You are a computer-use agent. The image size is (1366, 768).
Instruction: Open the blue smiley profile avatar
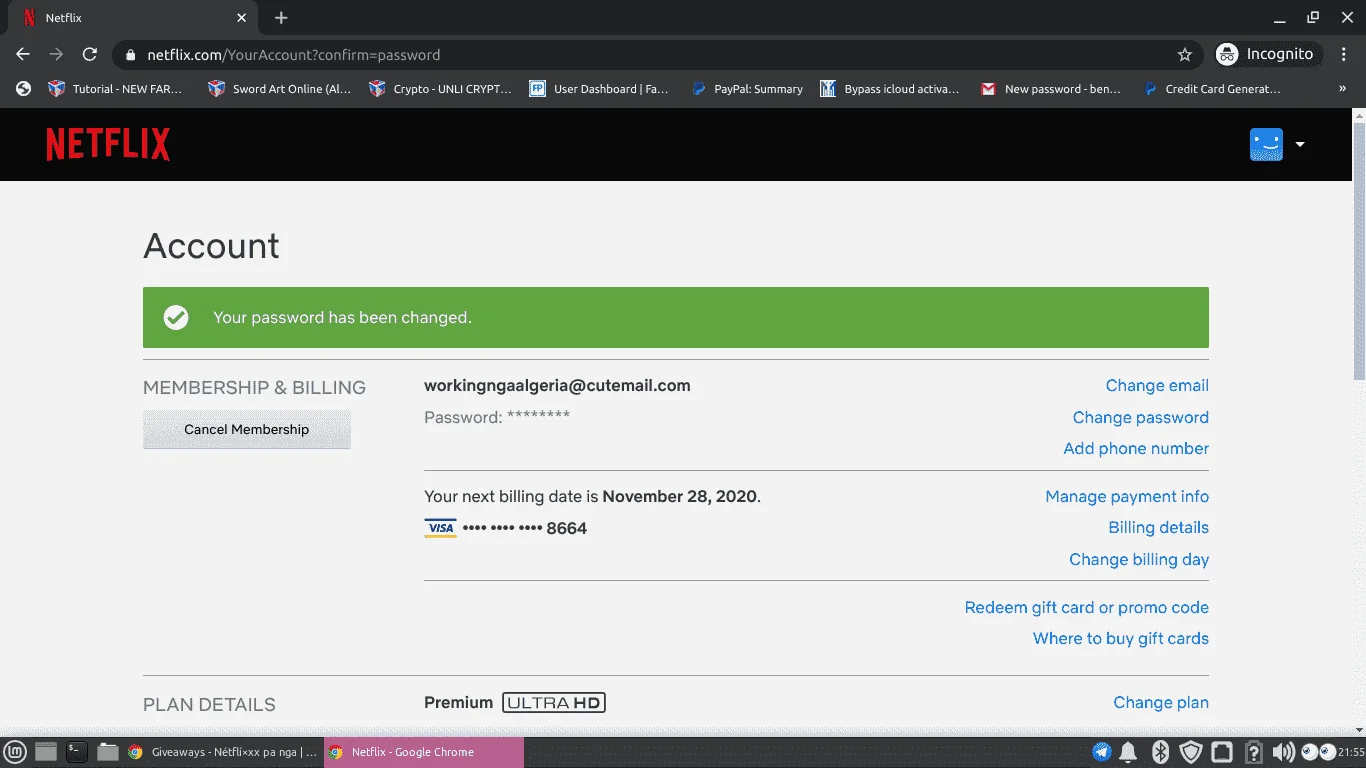[1266, 144]
